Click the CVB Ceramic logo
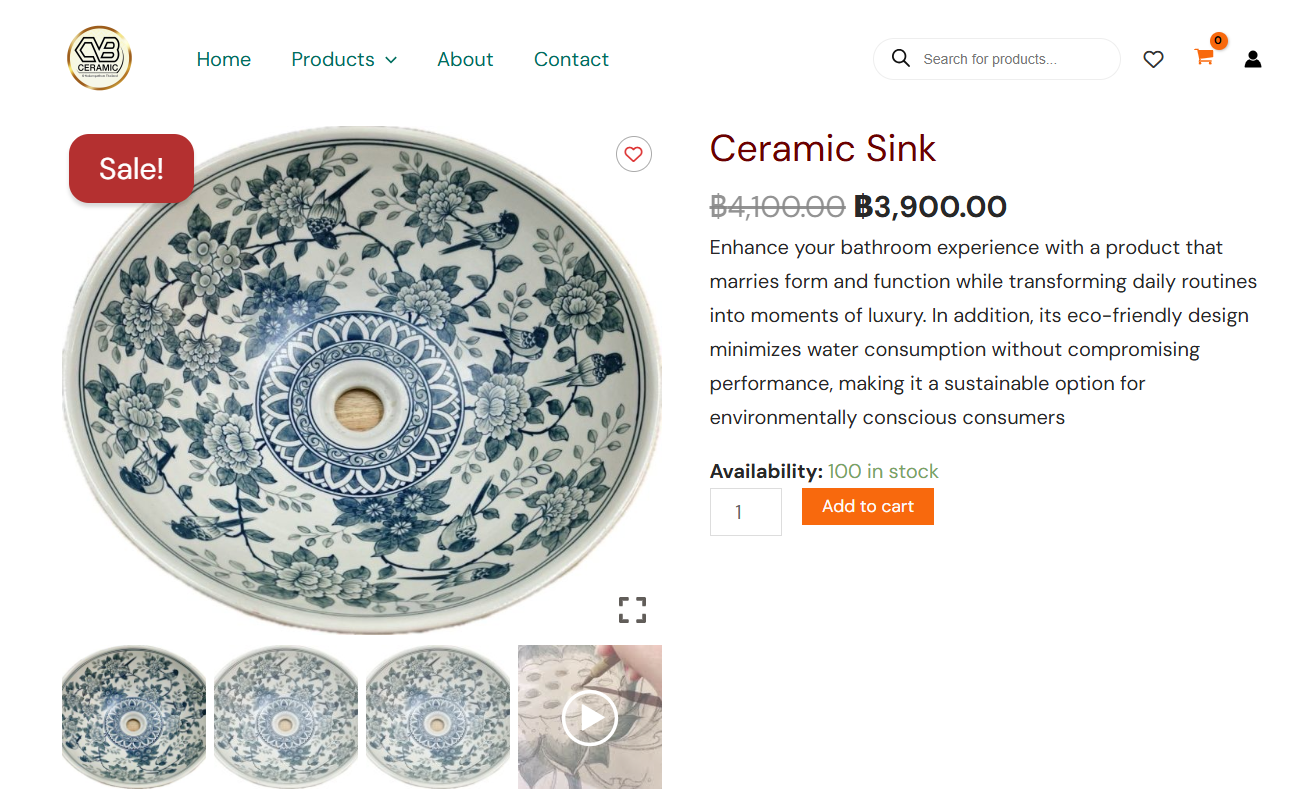This screenshot has height=802, width=1300. [x=99, y=58]
